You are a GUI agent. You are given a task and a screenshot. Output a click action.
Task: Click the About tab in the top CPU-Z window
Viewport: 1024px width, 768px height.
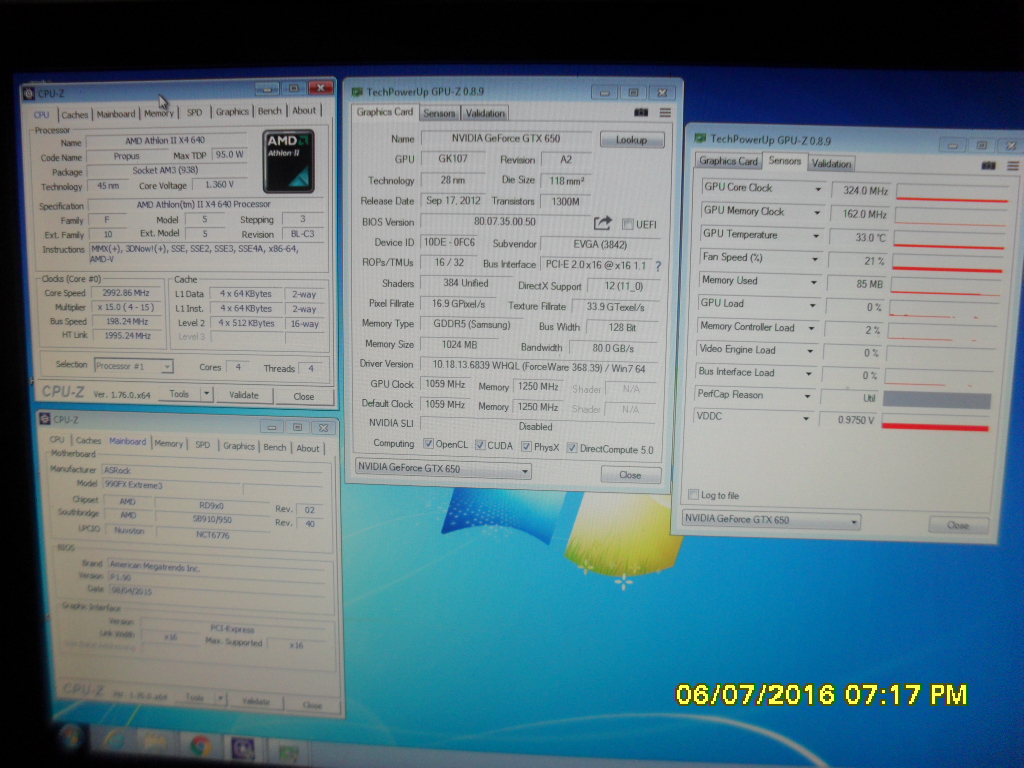click(304, 110)
